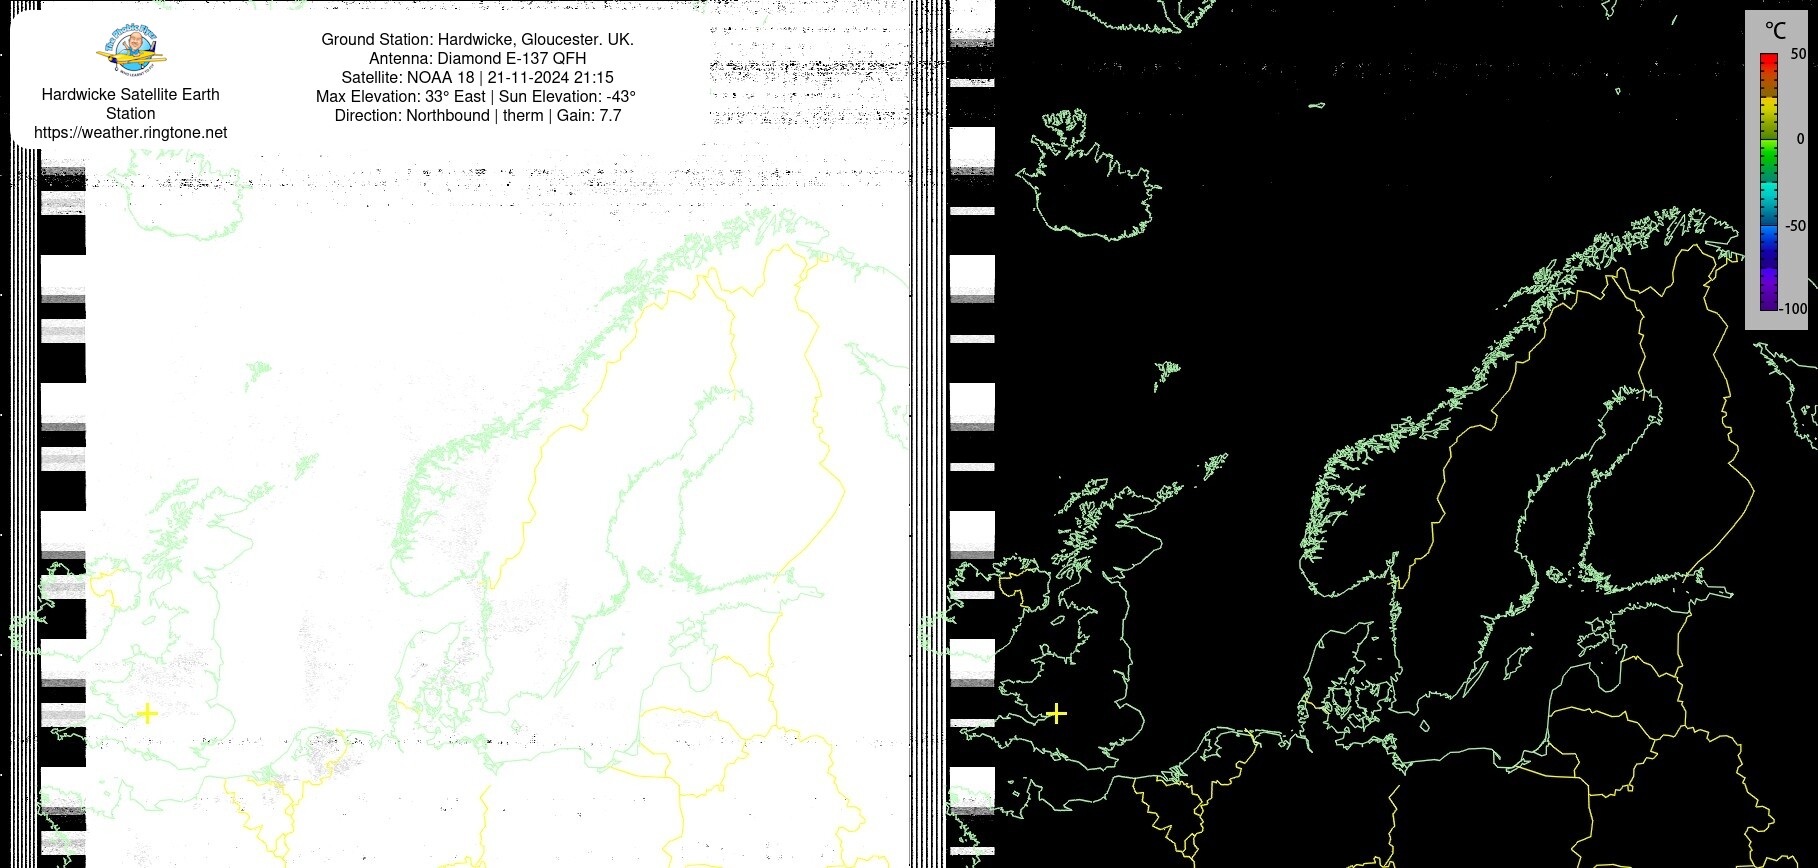
Task: Click the 50 label on the temperature scale
Action: click(1797, 54)
